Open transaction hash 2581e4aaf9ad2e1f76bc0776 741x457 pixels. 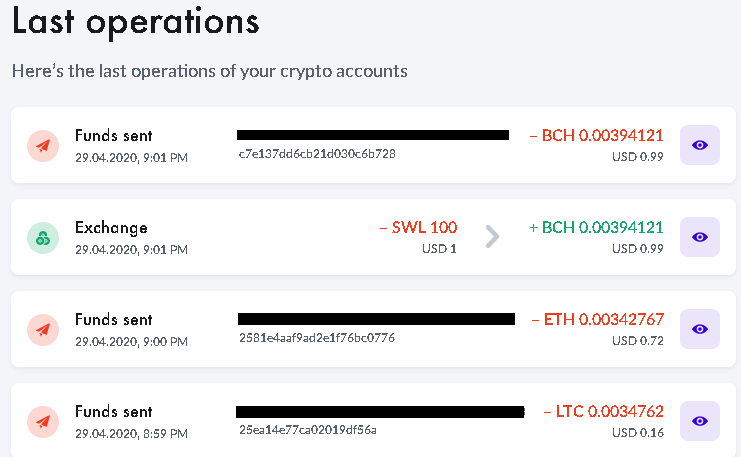point(317,337)
